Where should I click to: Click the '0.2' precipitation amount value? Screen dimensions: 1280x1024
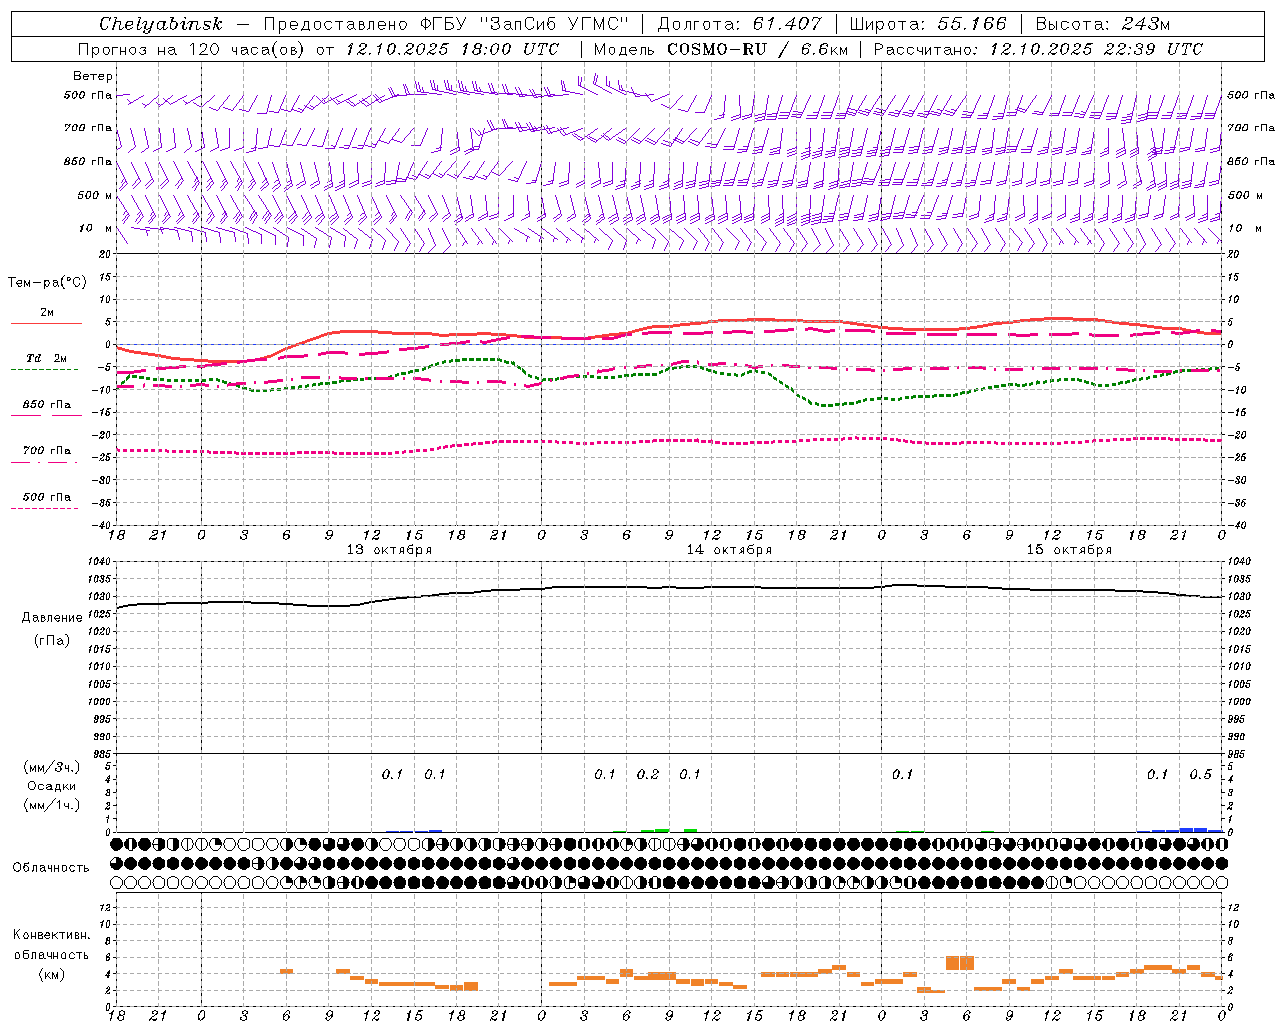(x=648, y=775)
